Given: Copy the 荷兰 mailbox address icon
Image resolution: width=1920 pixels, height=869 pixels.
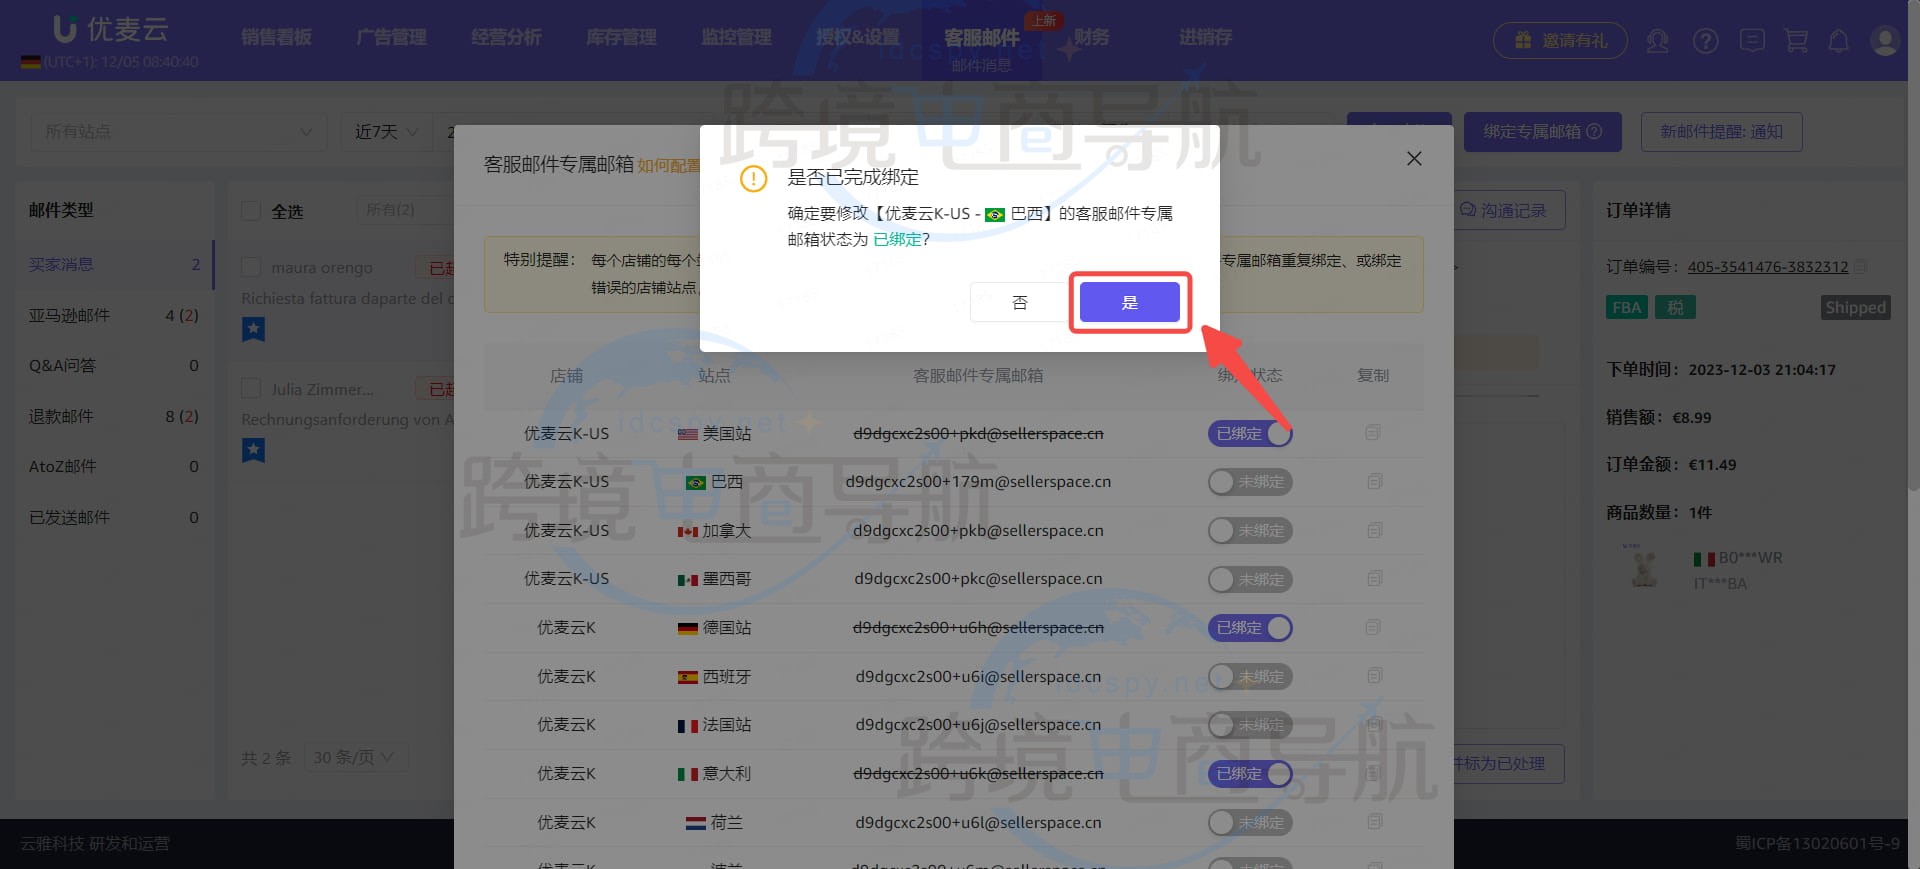Looking at the screenshot, I should point(1374,822).
